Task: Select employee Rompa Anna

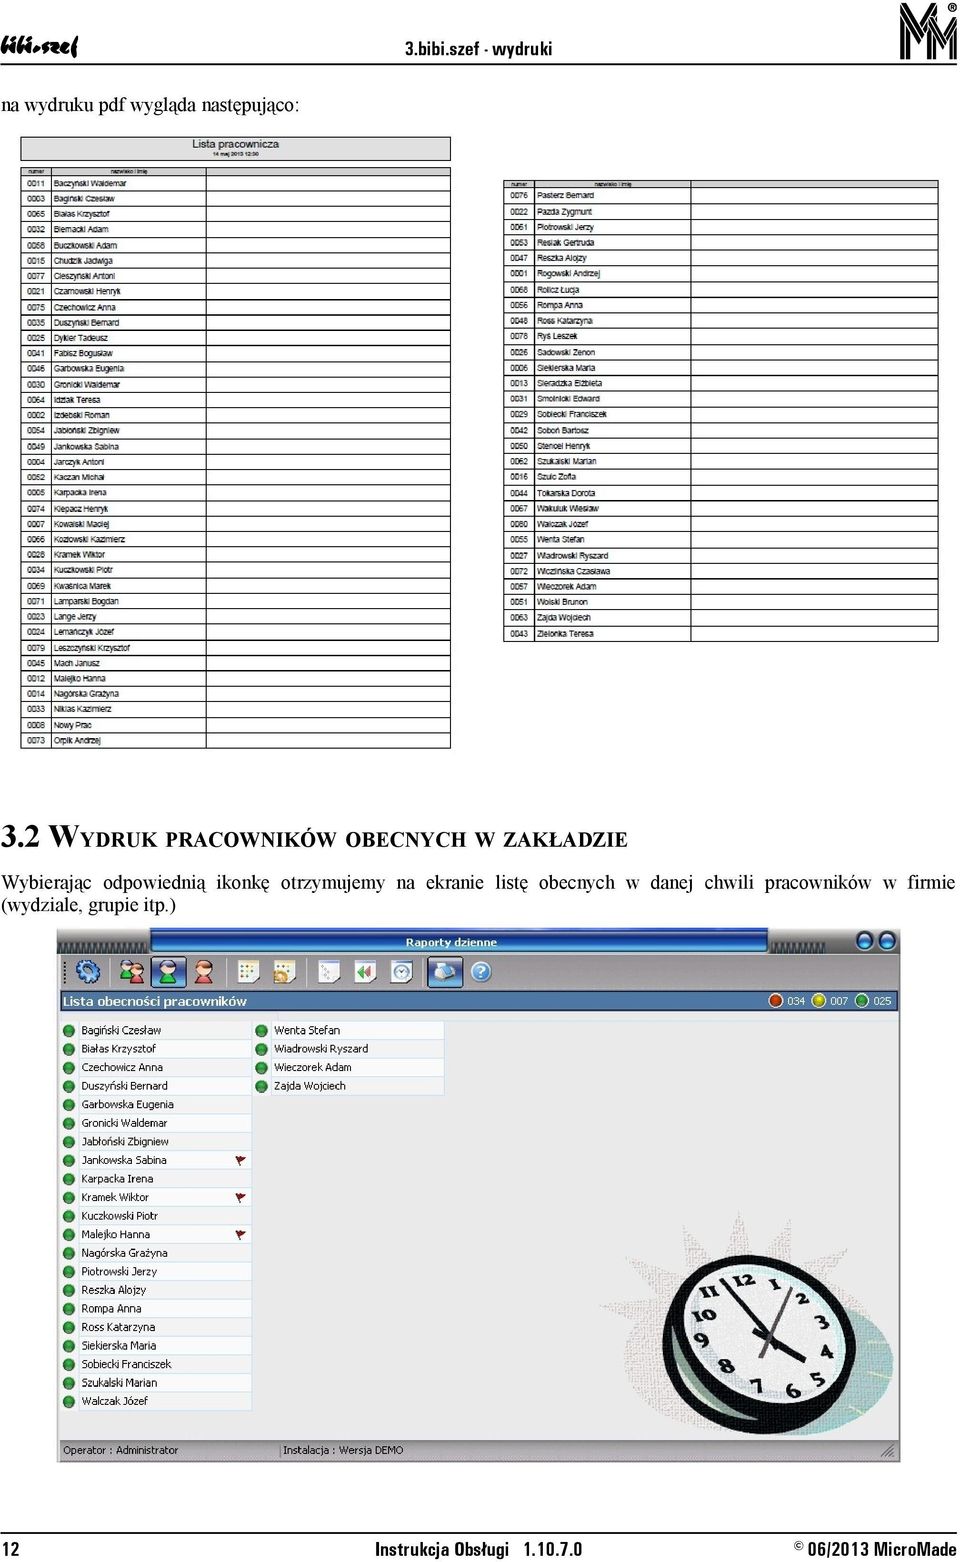Action: click(x=112, y=1308)
